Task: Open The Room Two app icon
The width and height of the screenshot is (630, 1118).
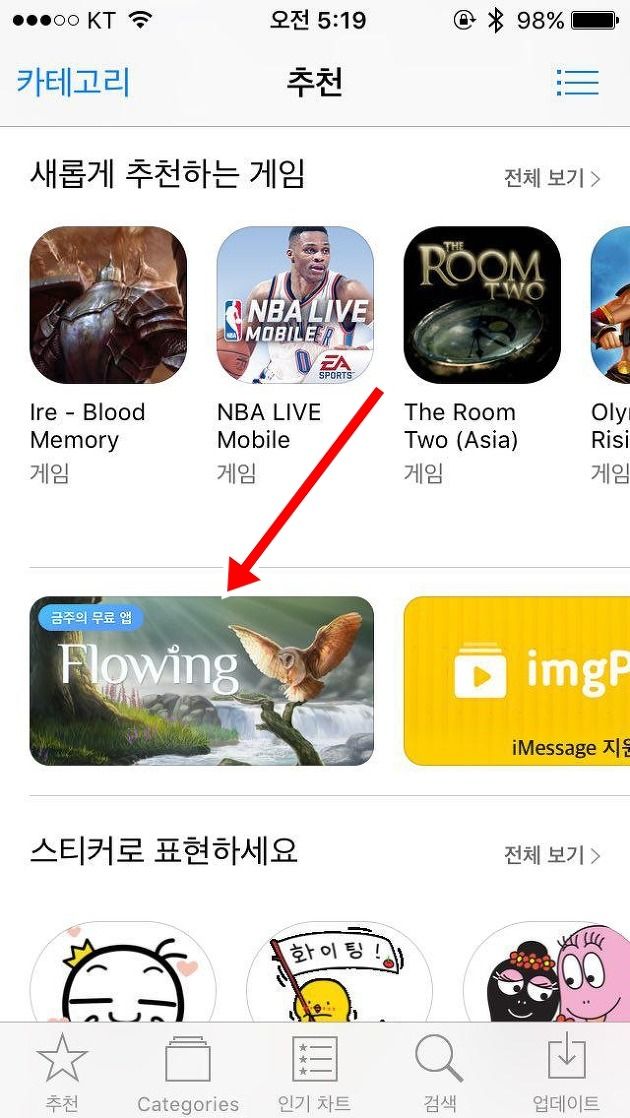Action: tap(482, 305)
